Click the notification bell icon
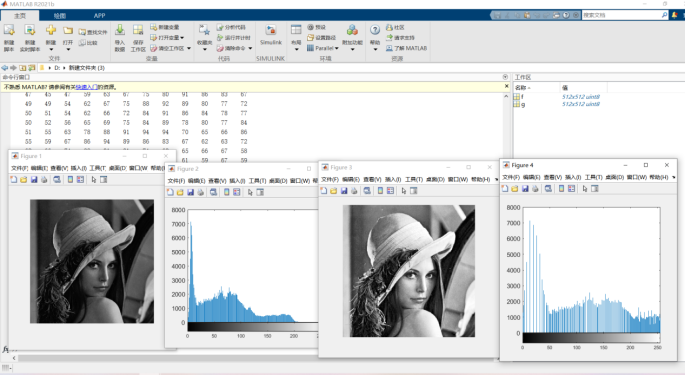Screen dimensions: 686x375 (675, 15)
